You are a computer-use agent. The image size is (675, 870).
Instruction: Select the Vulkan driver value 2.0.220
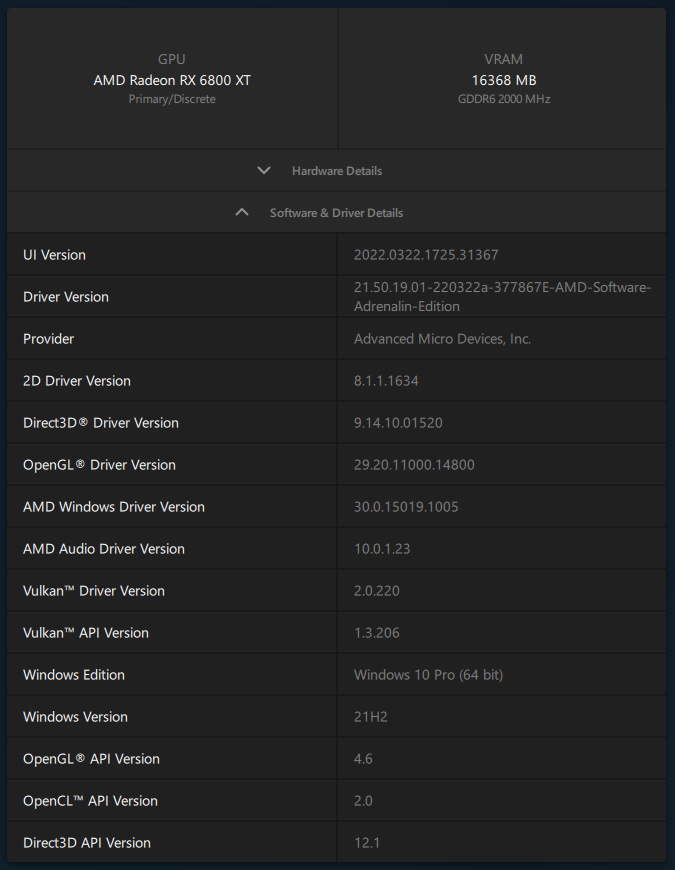pos(377,591)
